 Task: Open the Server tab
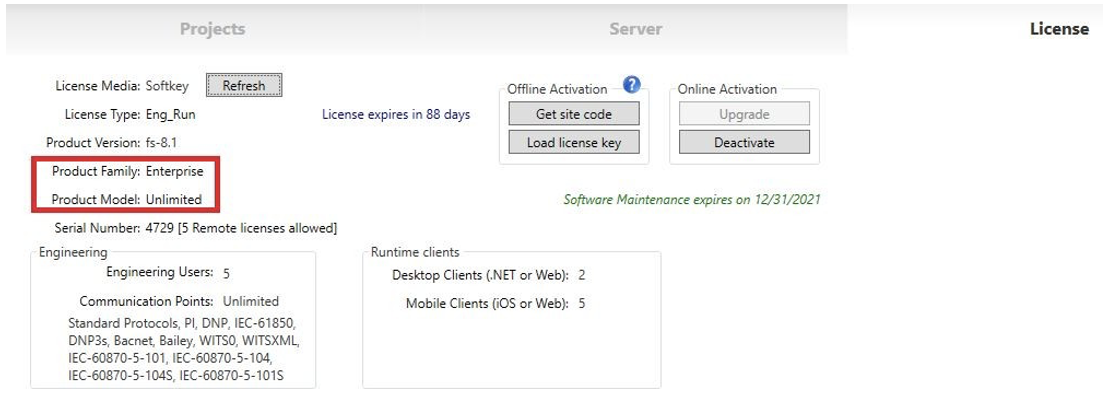click(635, 29)
